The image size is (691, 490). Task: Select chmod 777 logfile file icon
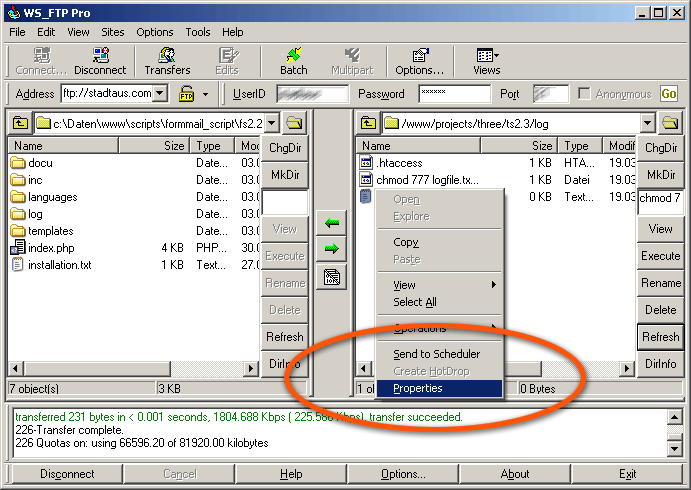point(366,180)
